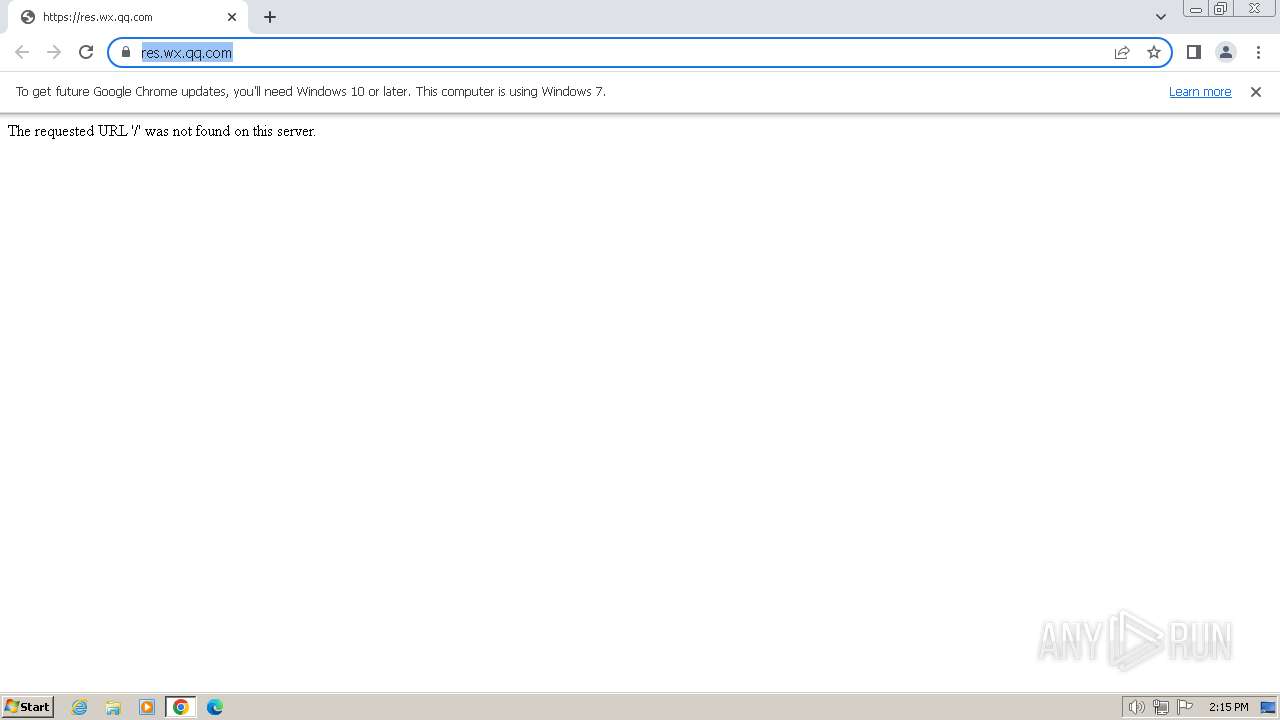The width and height of the screenshot is (1280, 720).
Task: Click the browser back arrow
Action: tap(22, 52)
